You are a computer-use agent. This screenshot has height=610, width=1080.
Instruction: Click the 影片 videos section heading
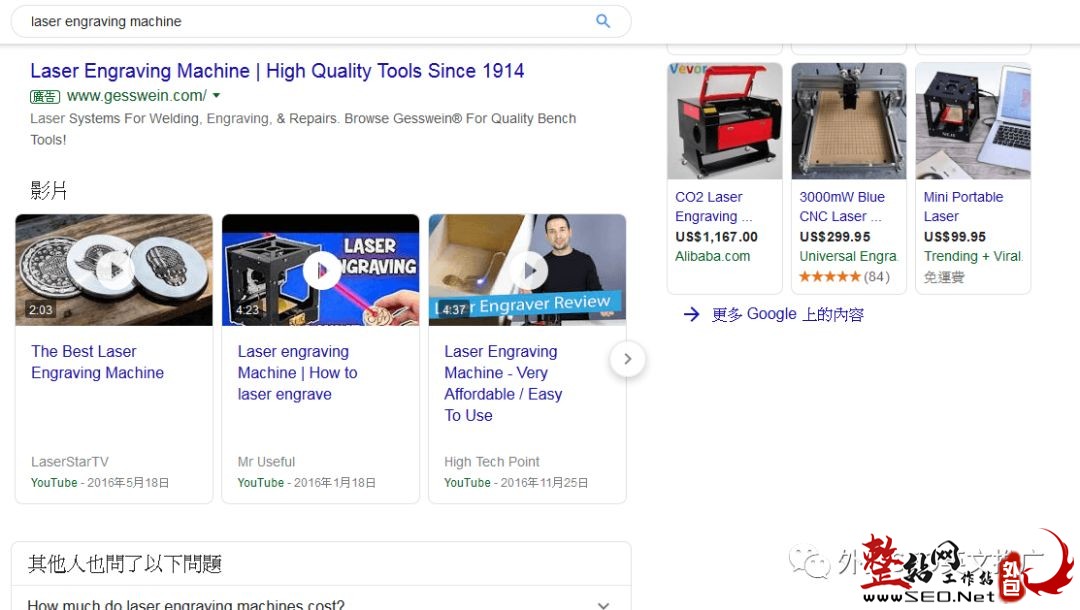tap(48, 190)
